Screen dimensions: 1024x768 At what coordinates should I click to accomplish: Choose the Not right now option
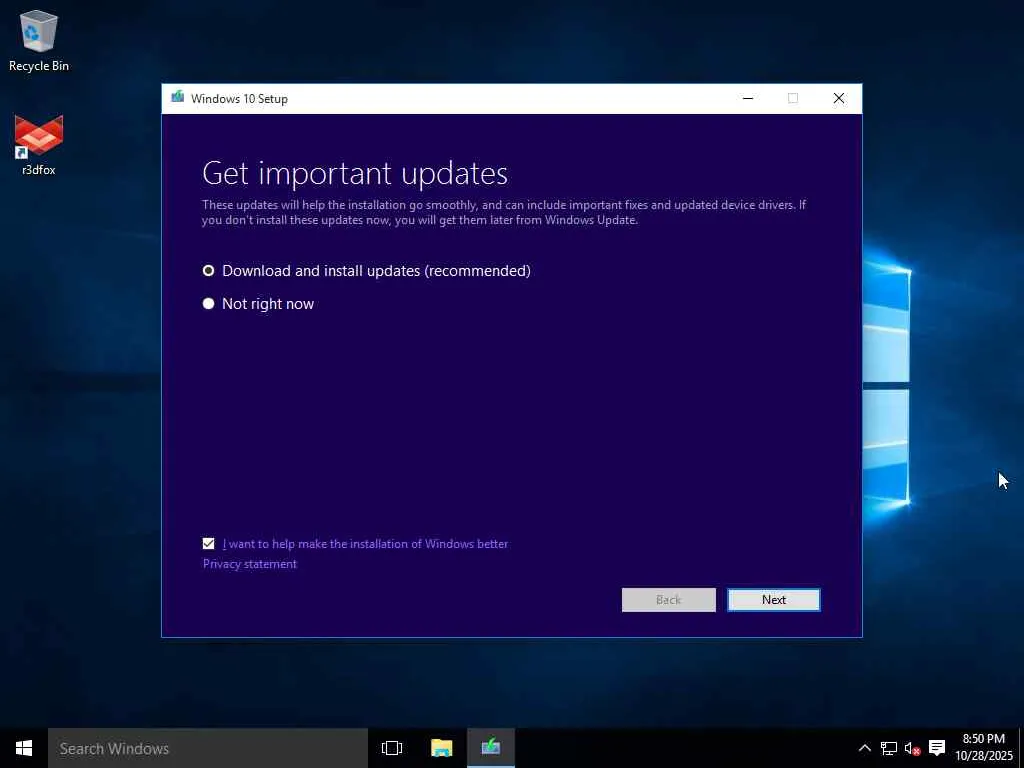pos(208,304)
